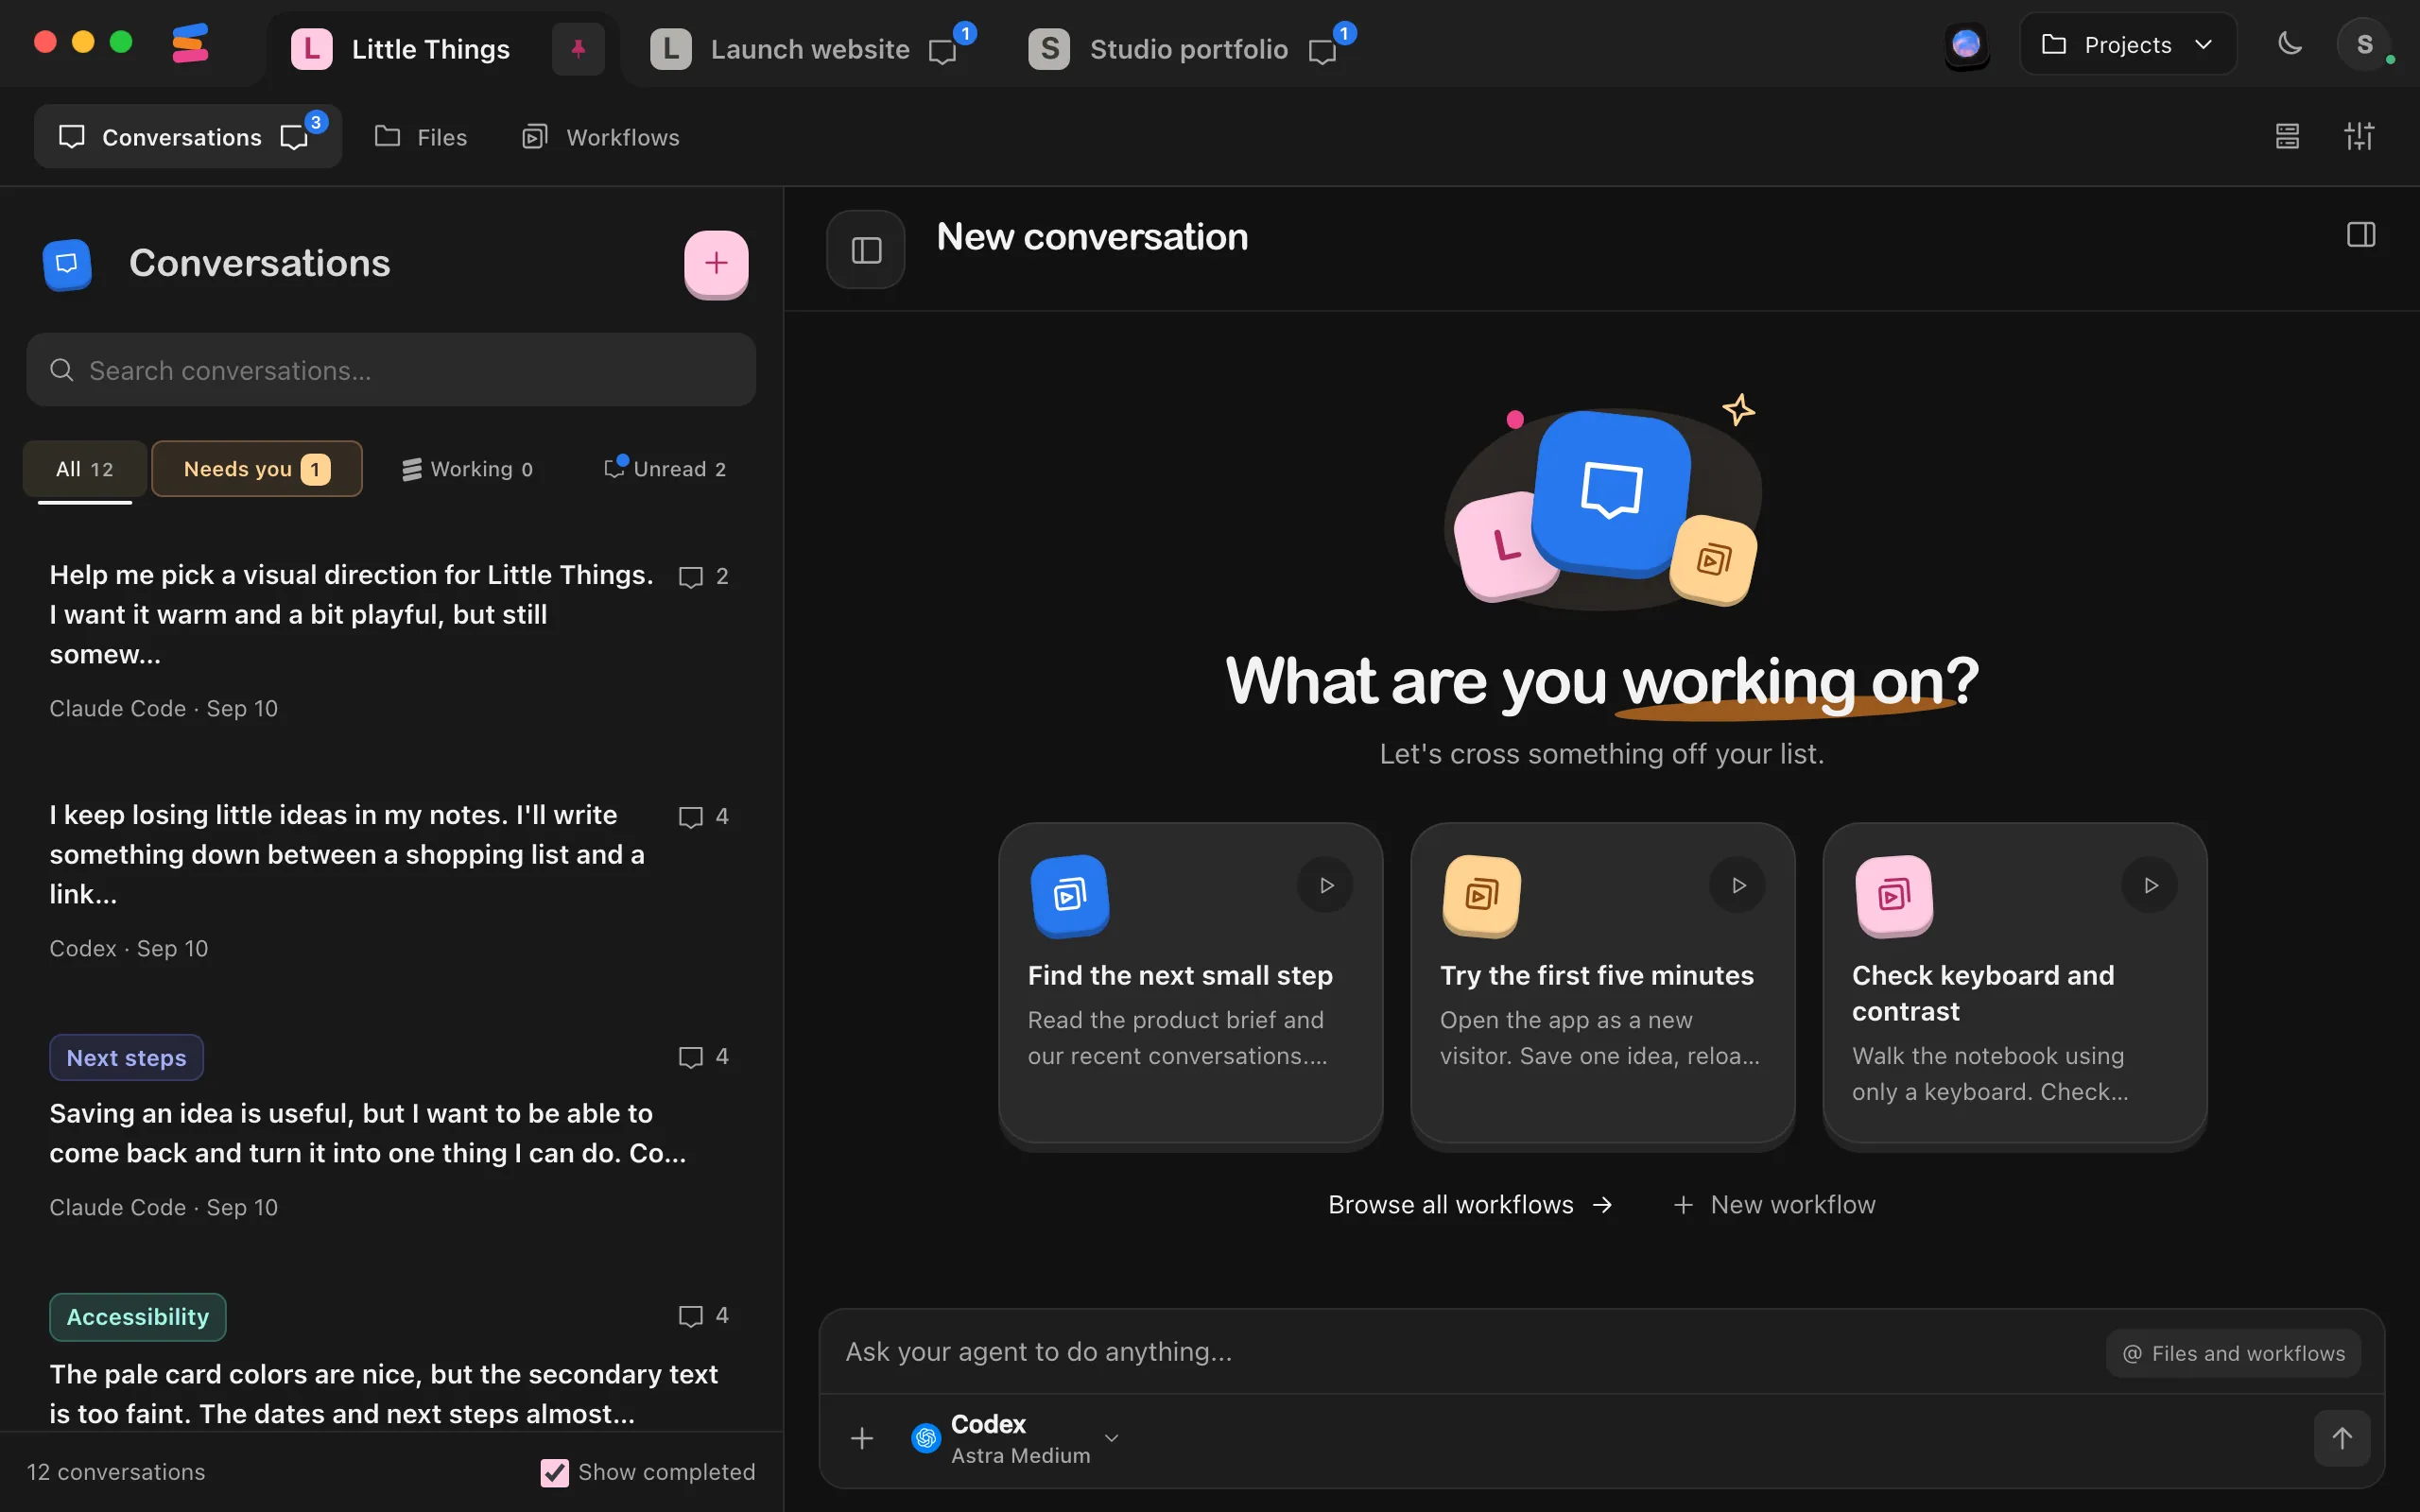Run the Check keyboard and contrast workflow
Image resolution: width=2420 pixels, height=1512 pixels.
click(2150, 885)
